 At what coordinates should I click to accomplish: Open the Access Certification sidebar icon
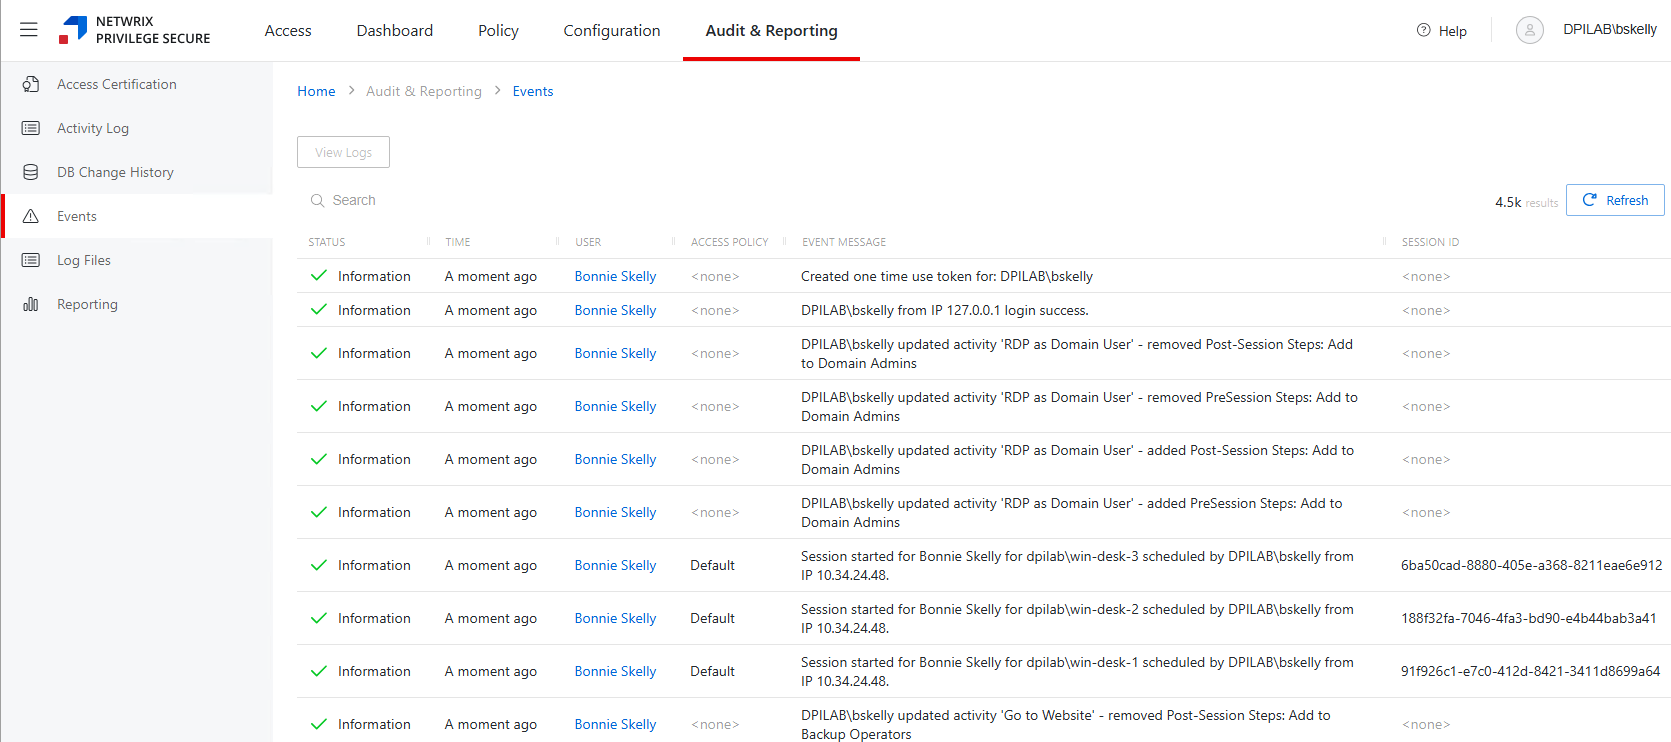(31, 85)
